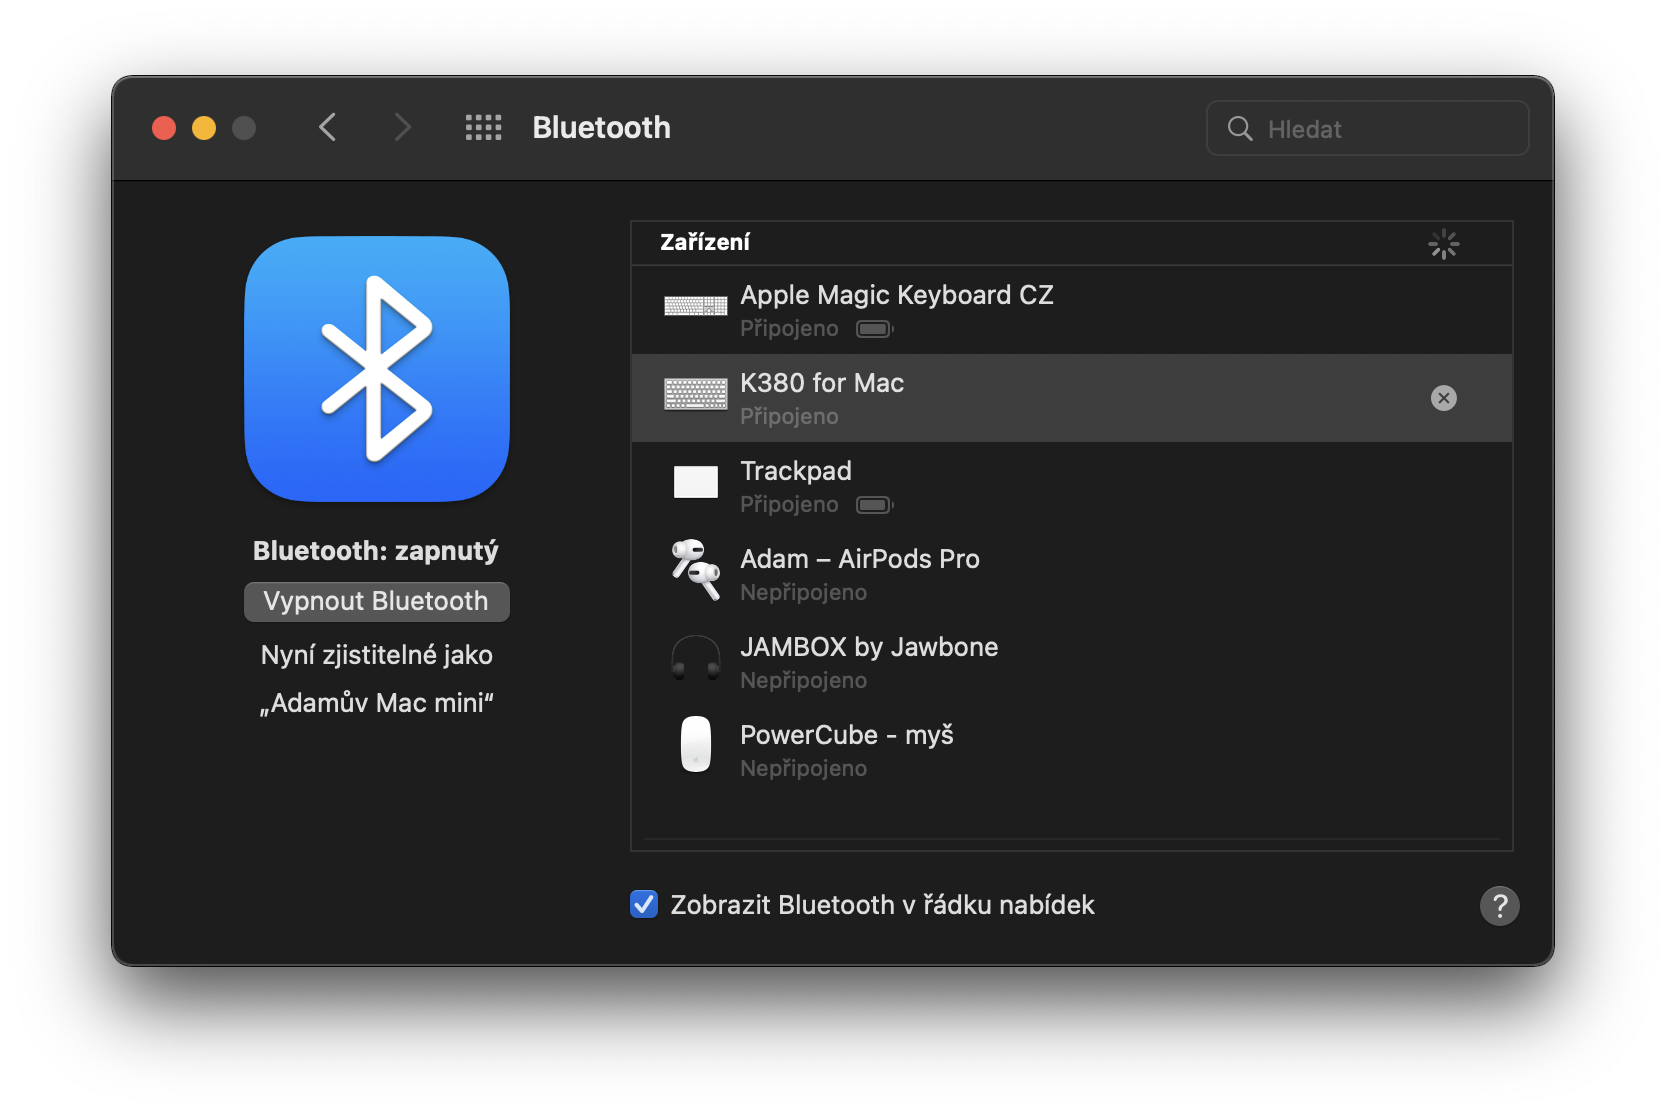
Task: Click the Apple Magic Keyboard CZ icon
Action: (x=696, y=306)
